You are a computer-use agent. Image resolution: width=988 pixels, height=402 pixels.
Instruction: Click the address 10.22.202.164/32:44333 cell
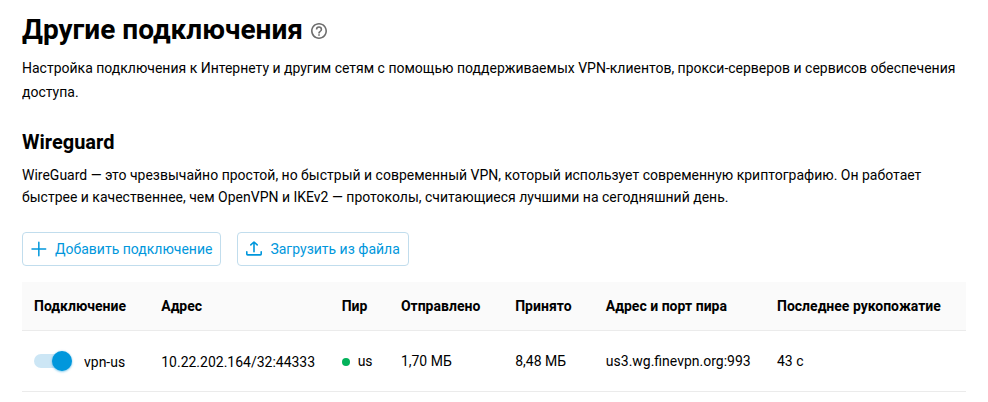(x=238, y=362)
